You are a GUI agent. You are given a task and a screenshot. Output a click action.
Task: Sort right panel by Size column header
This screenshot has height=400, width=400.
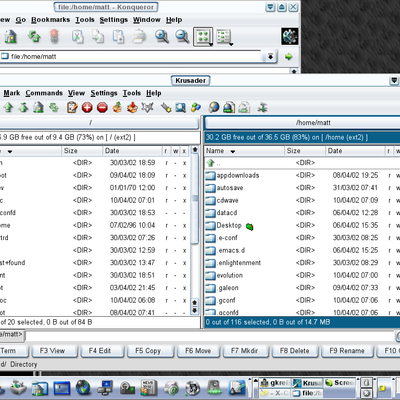[x=305, y=151]
